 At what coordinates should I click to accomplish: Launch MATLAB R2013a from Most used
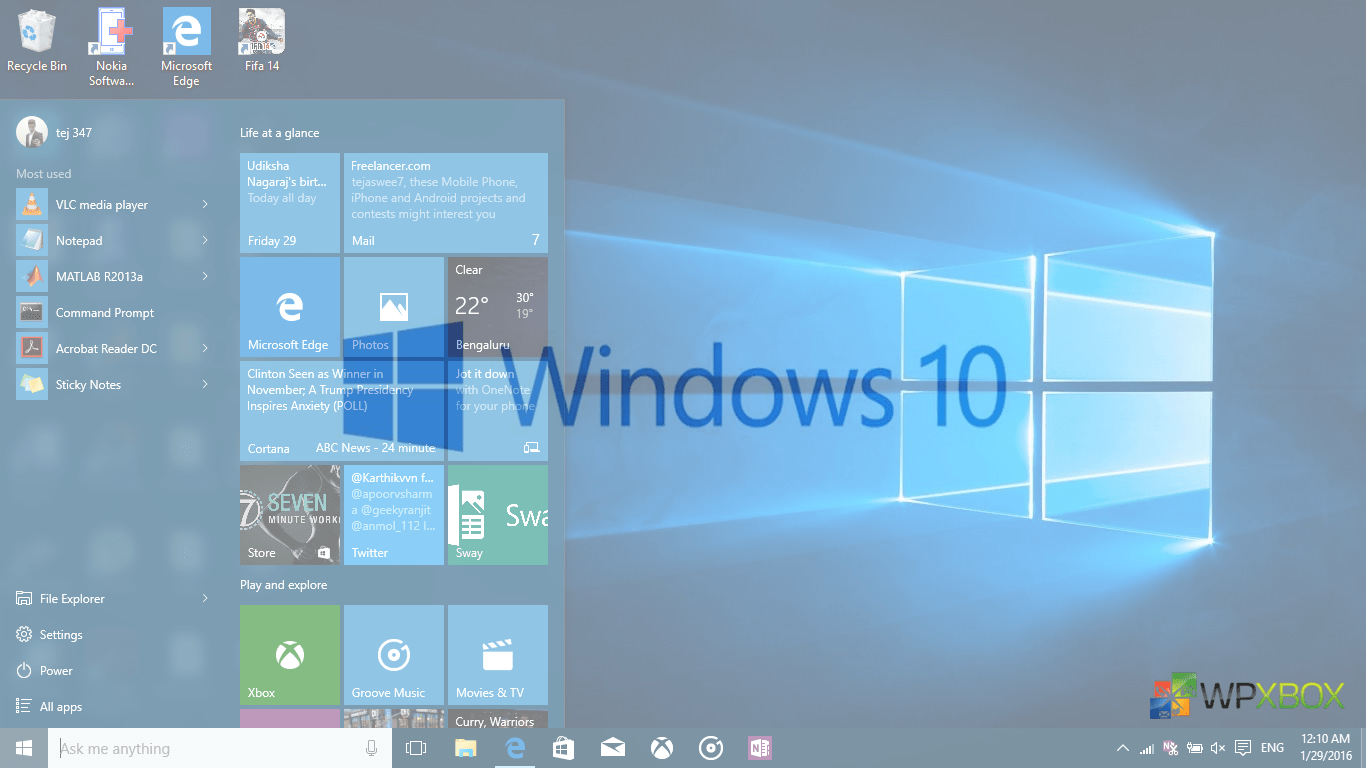tap(115, 277)
